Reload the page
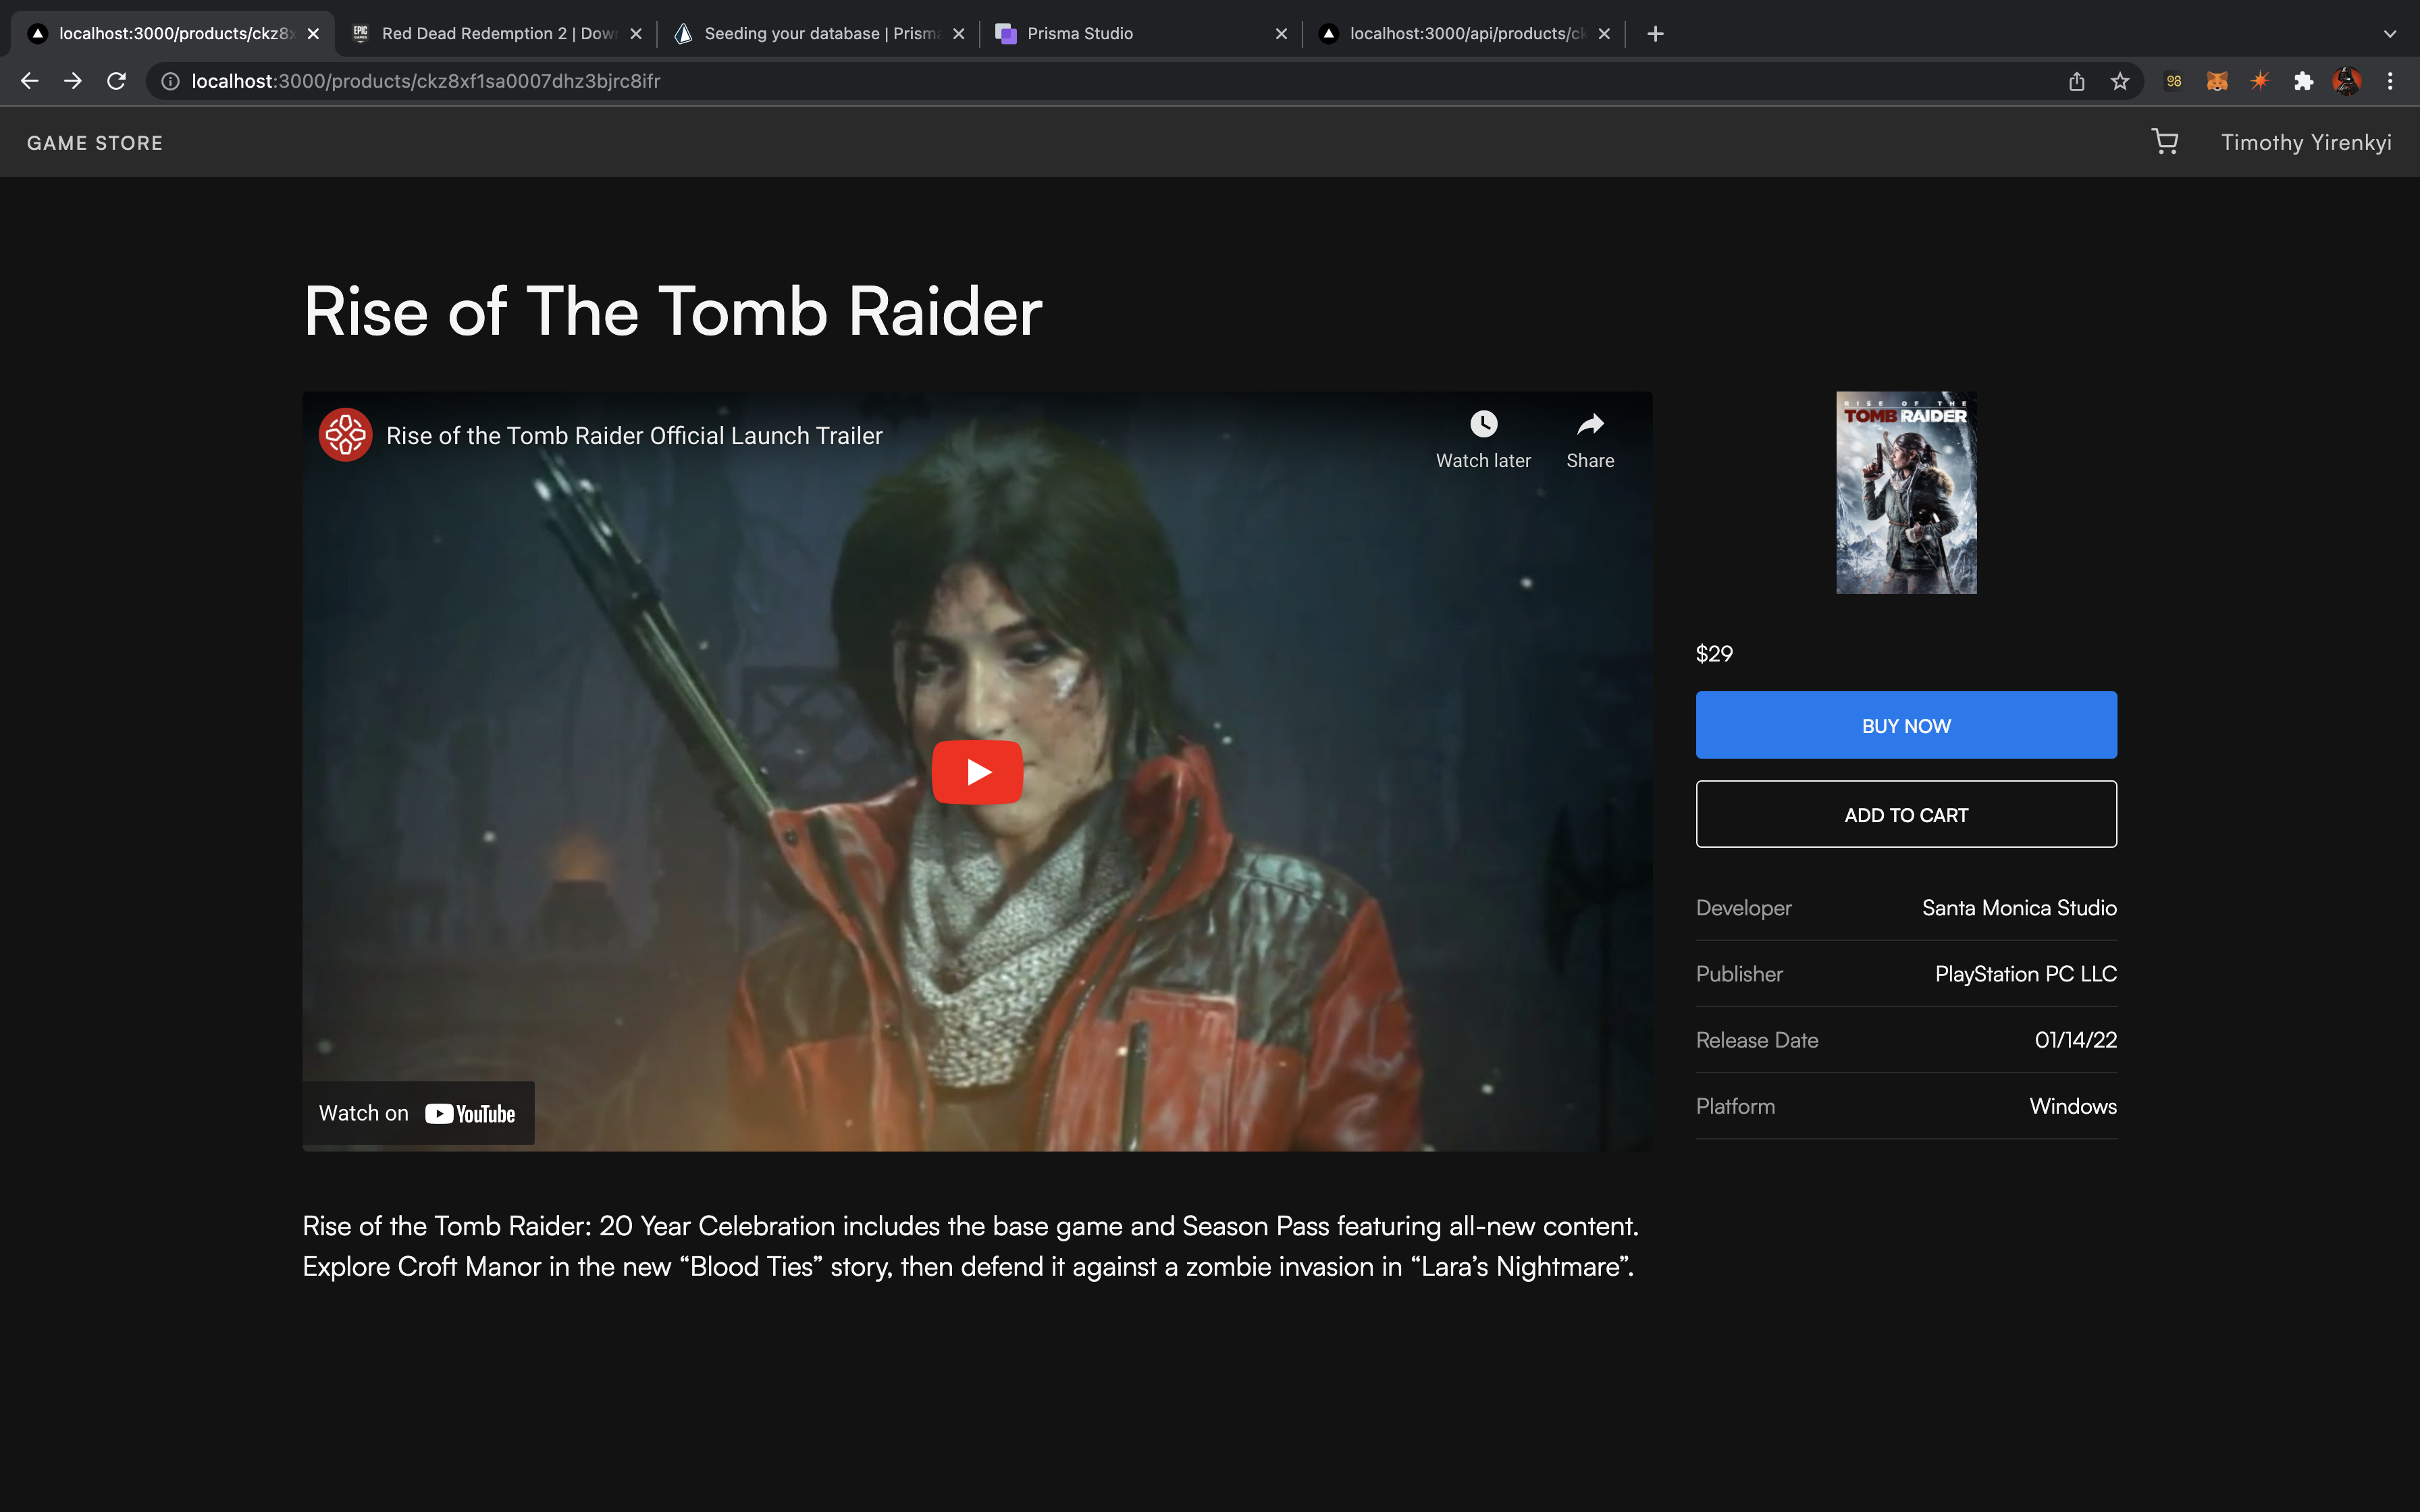 click(x=117, y=81)
